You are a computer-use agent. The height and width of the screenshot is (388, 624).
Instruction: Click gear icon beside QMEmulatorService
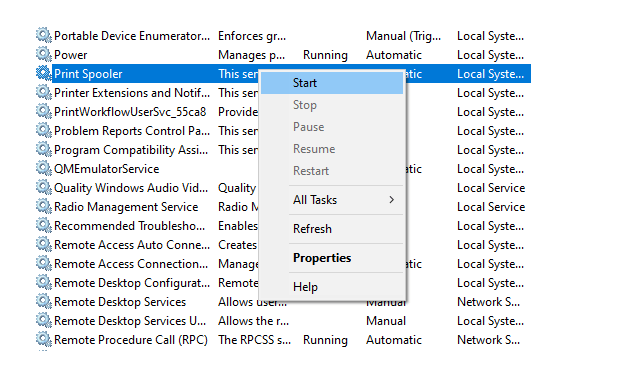[x=44, y=168]
